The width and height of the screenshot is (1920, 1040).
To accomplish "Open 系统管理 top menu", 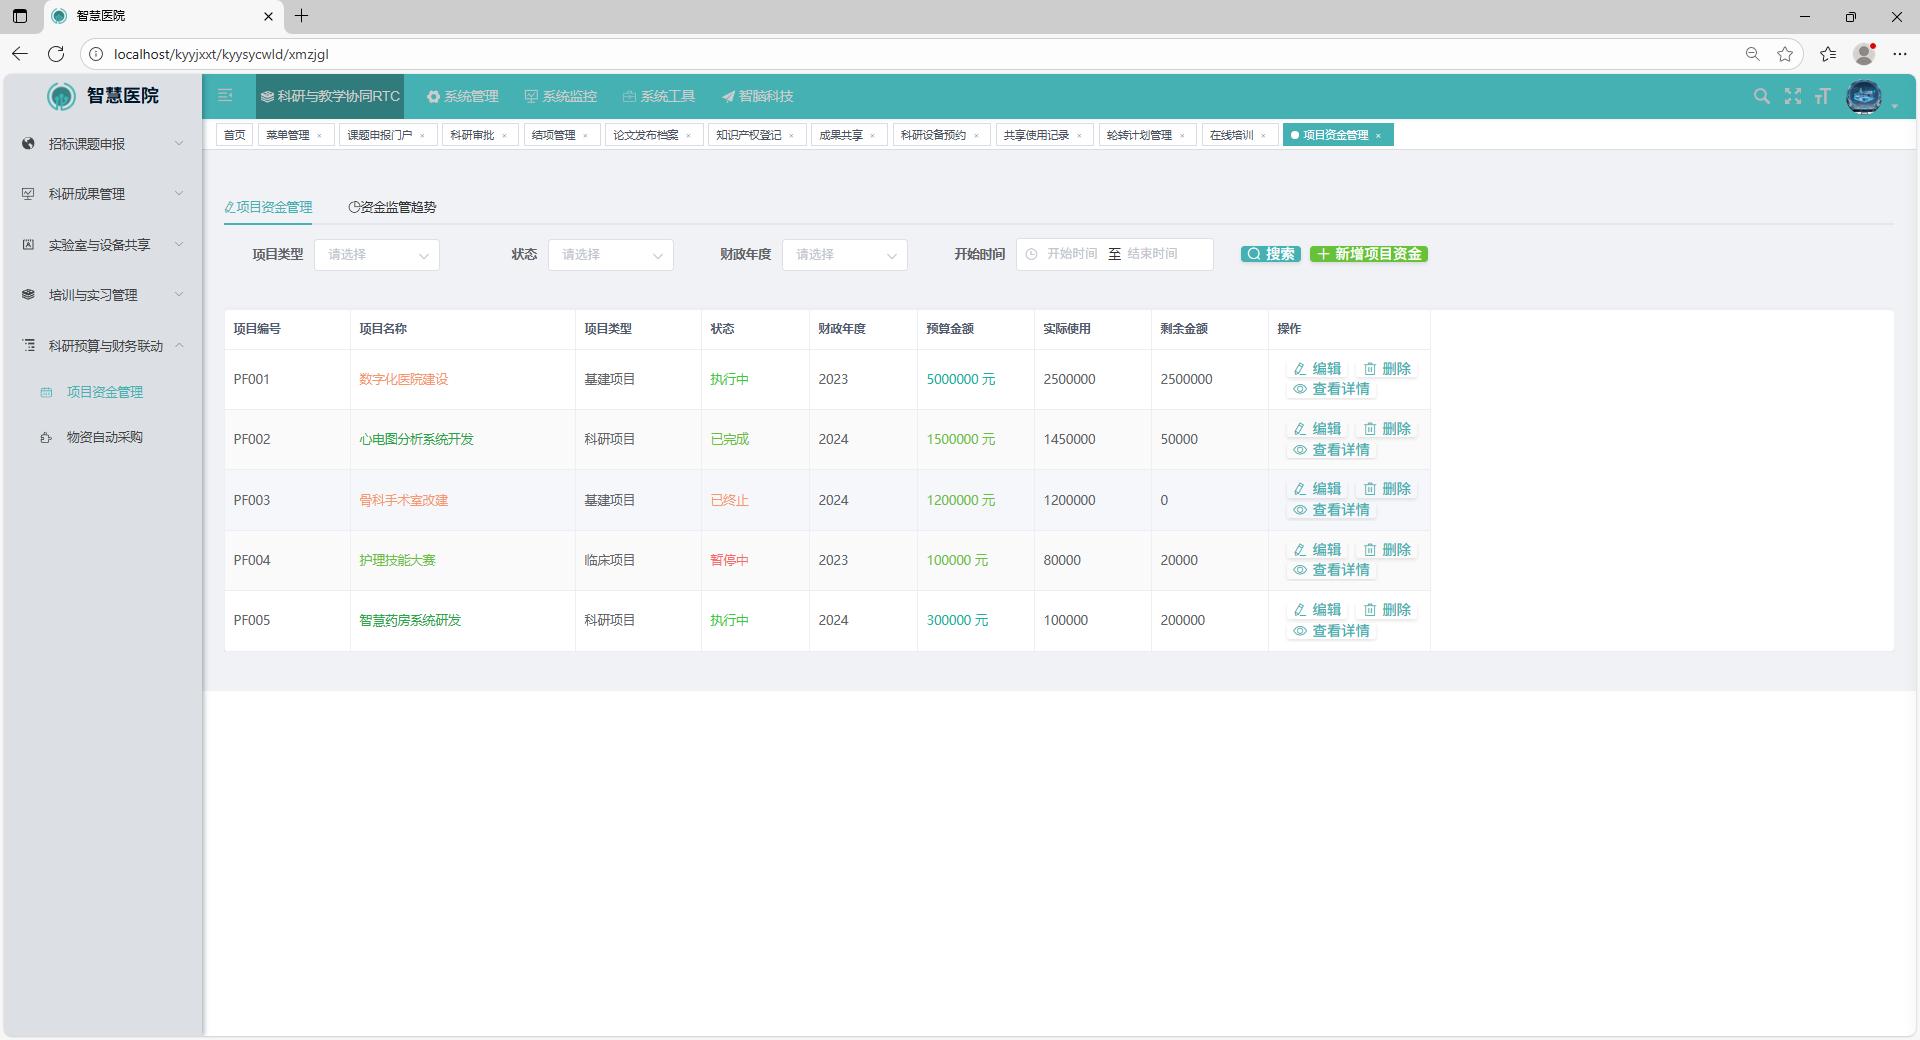I will click(462, 97).
